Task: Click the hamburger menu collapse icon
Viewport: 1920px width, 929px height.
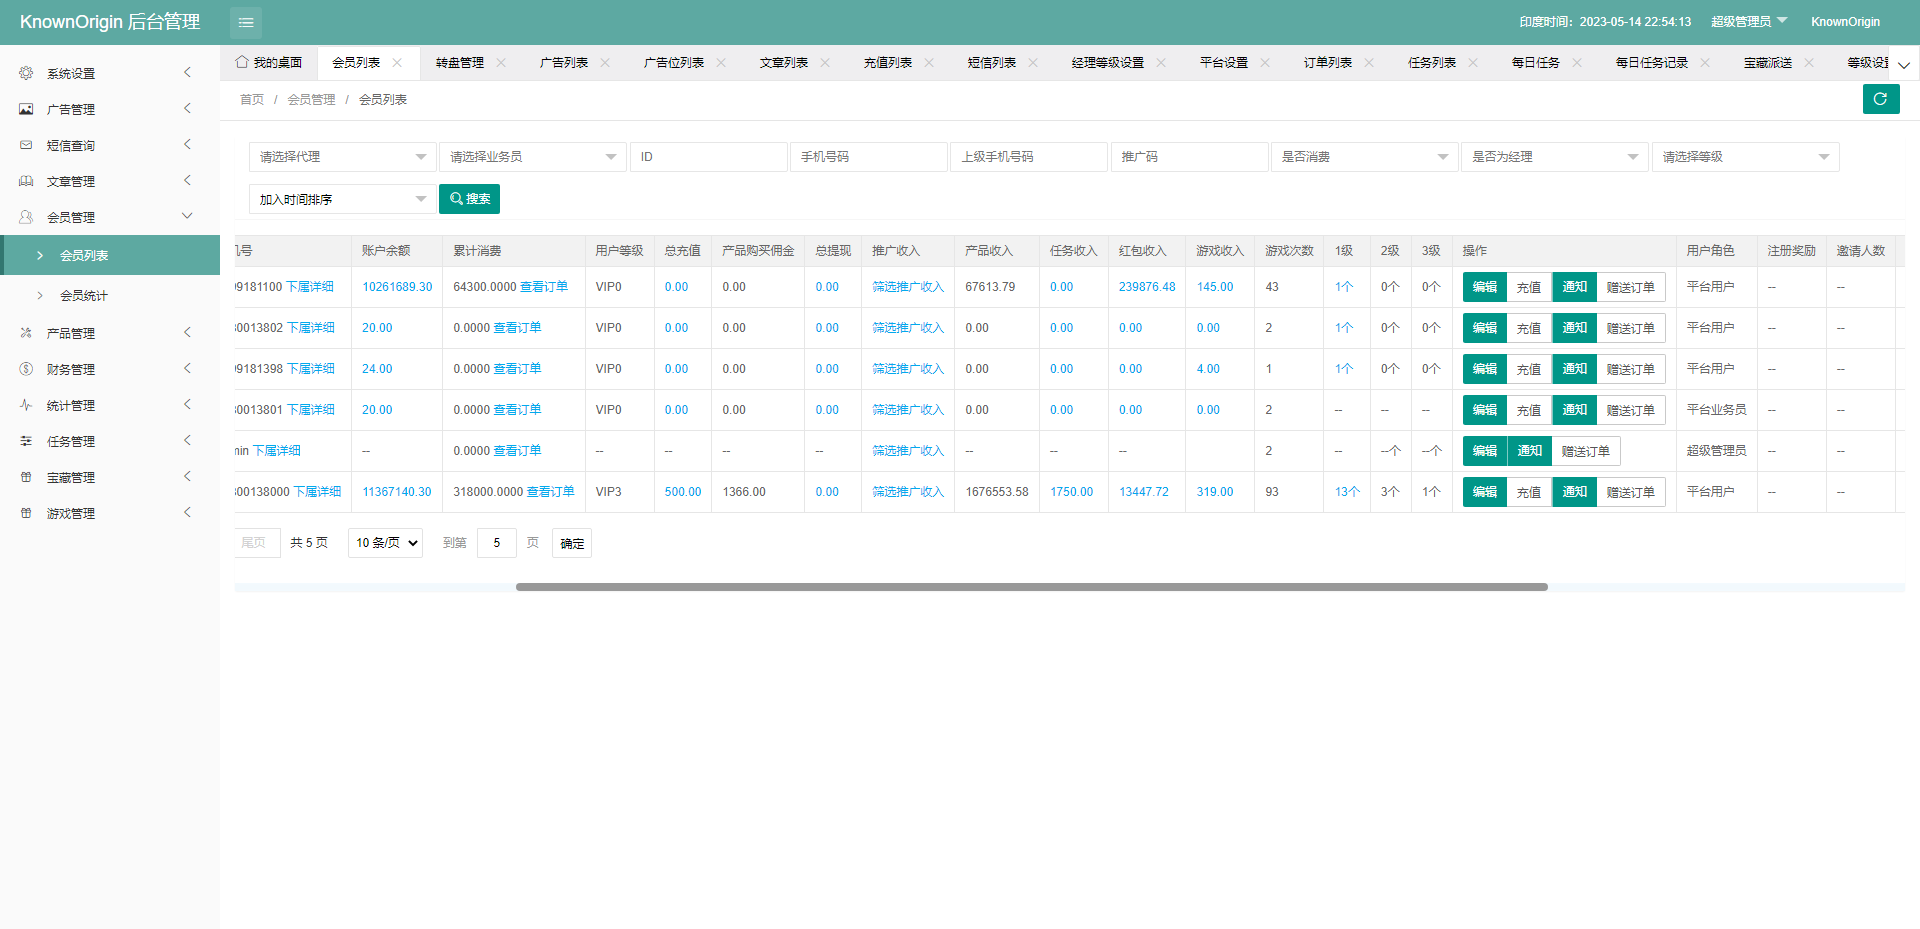Action: point(245,22)
